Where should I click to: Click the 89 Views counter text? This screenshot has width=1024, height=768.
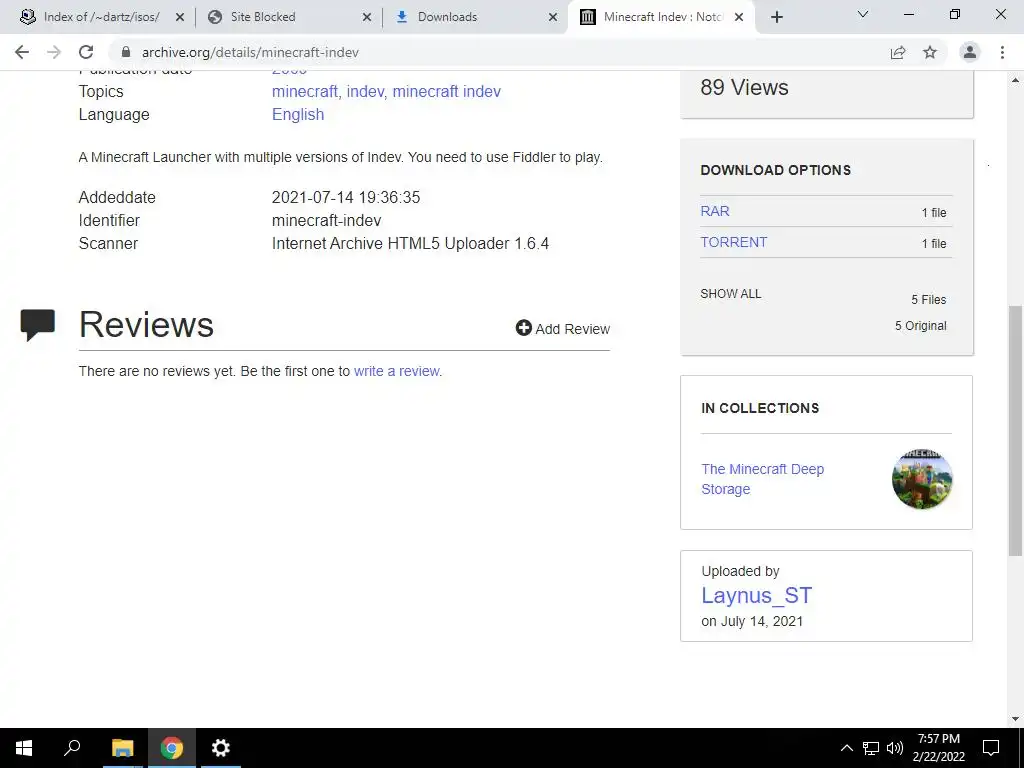click(x=744, y=88)
